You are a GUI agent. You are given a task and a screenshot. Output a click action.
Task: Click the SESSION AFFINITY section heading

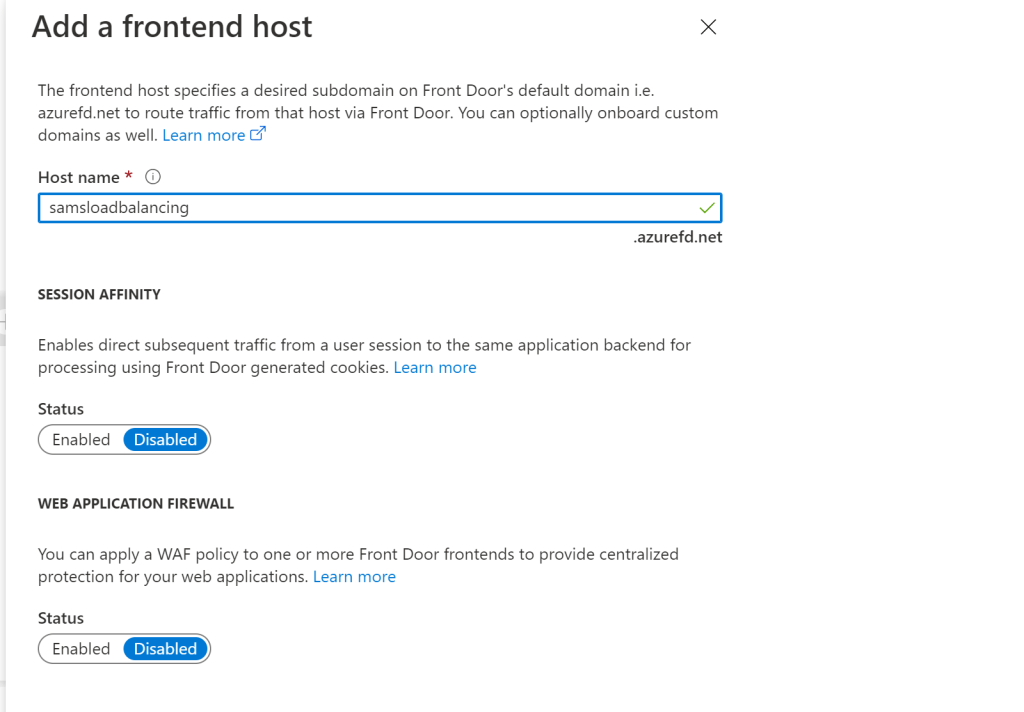click(99, 295)
